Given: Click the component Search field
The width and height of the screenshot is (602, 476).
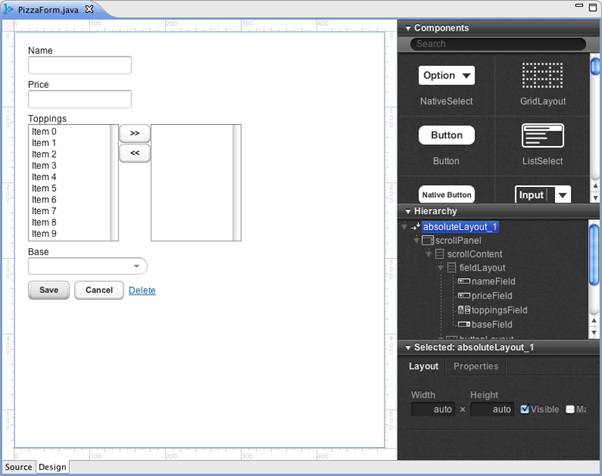Looking at the screenshot, I should point(498,44).
